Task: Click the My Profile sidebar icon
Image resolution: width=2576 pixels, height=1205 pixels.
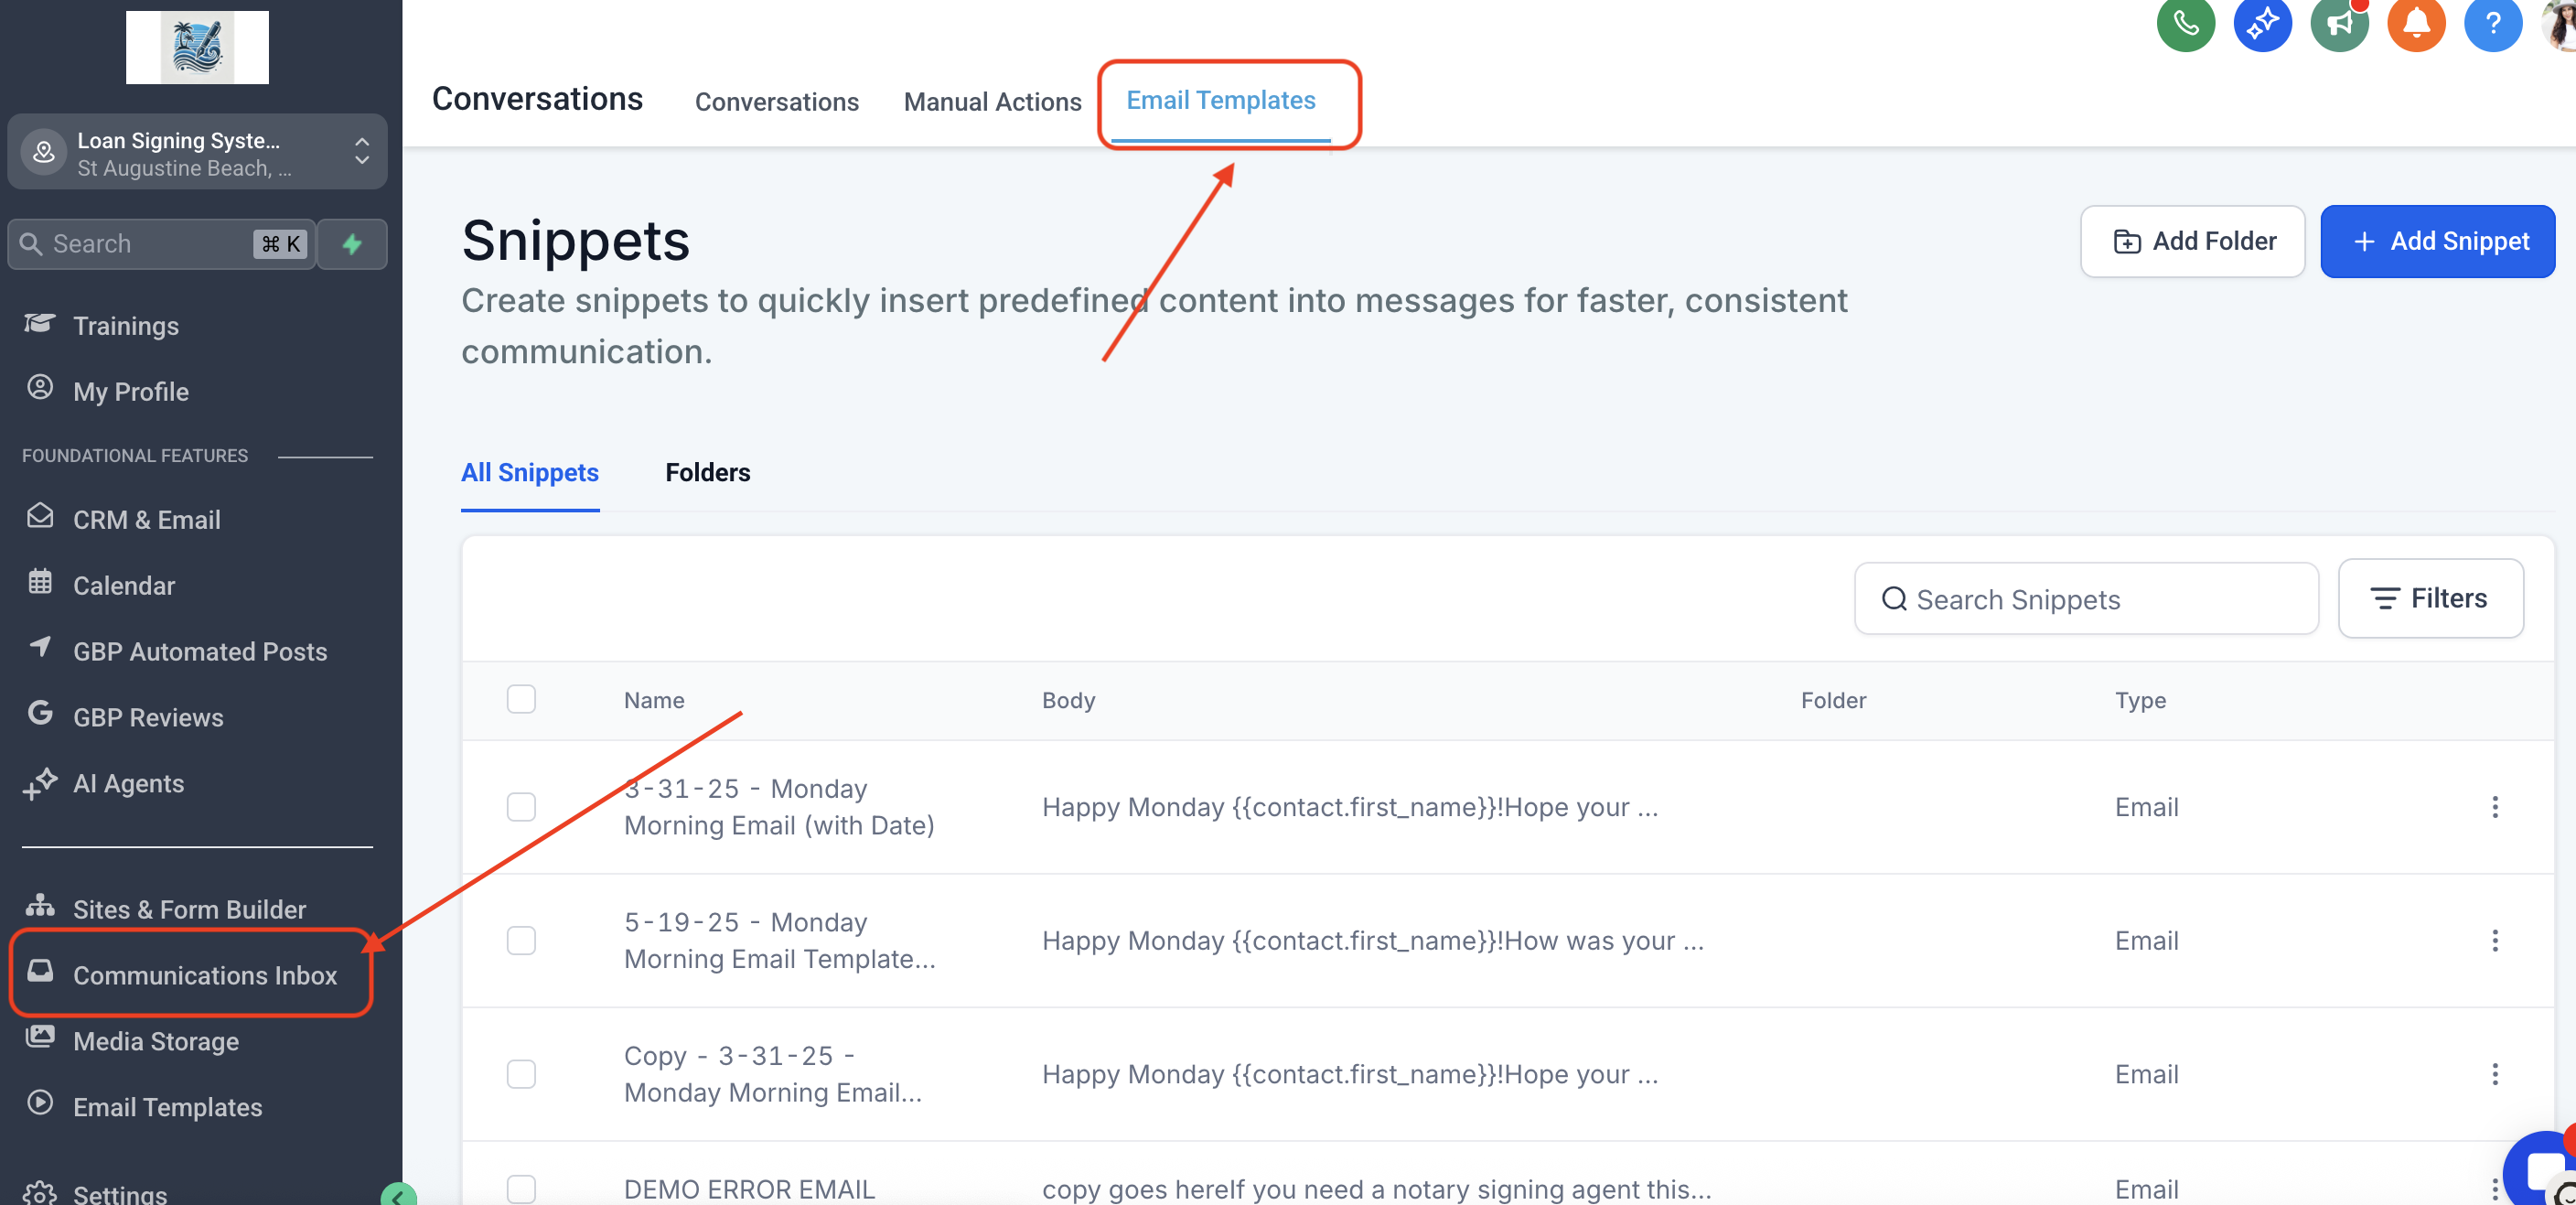Action: pyautogui.click(x=40, y=389)
